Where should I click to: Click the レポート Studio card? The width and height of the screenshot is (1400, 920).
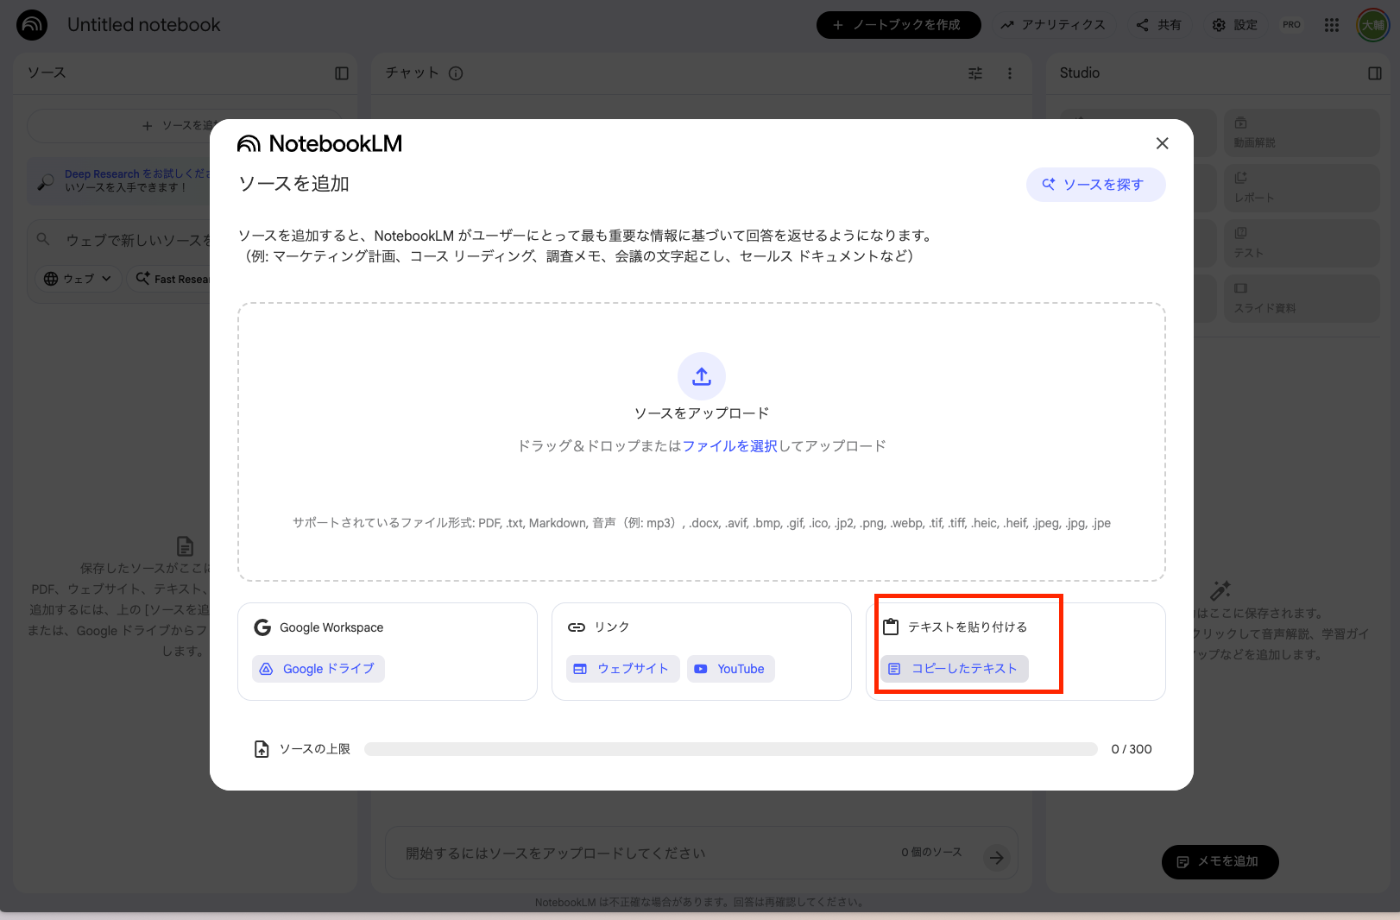[x=1301, y=187]
